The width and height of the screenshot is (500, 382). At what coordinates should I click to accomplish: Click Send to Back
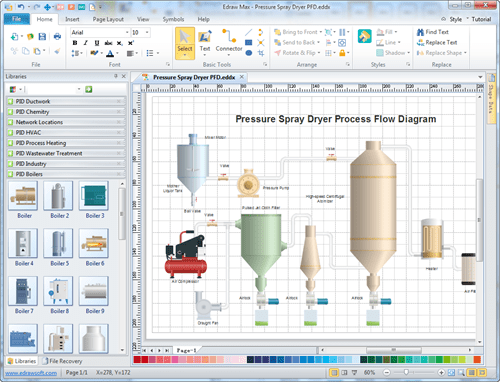(x=296, y=42)
